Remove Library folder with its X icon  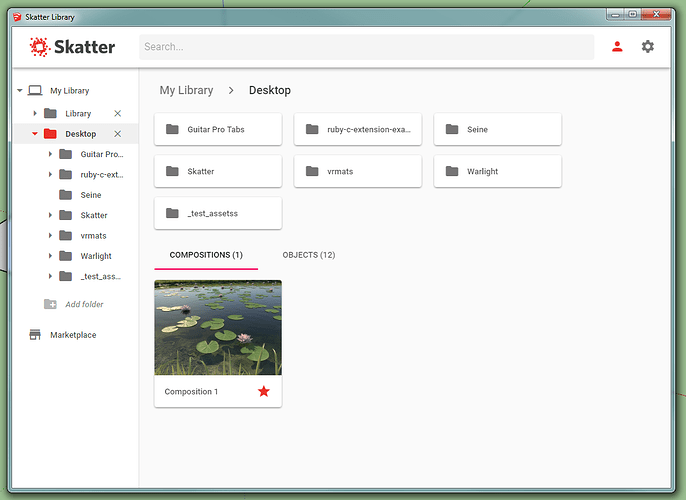click(x=118, y=113)
